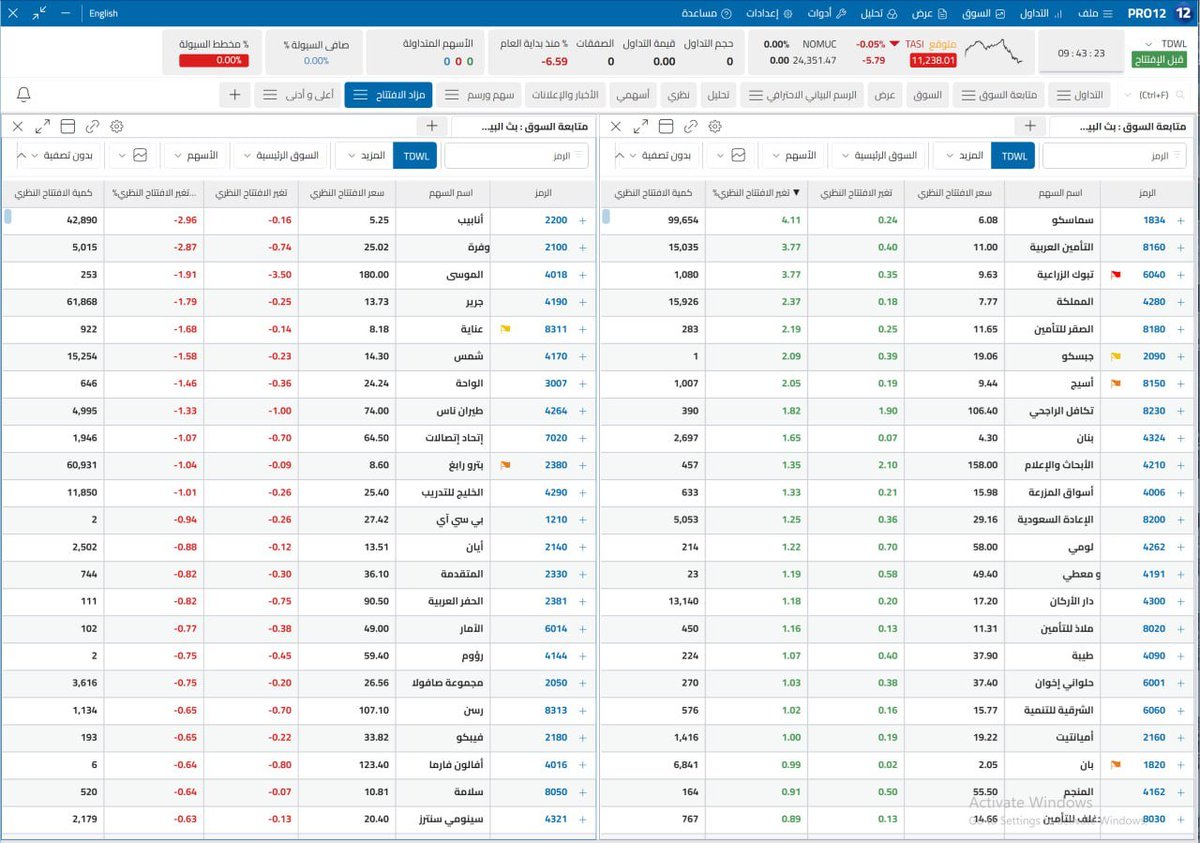The image size is (1200, 843).
Task: Click the link icon in the right panel header
Action: (x=689, y=127)
